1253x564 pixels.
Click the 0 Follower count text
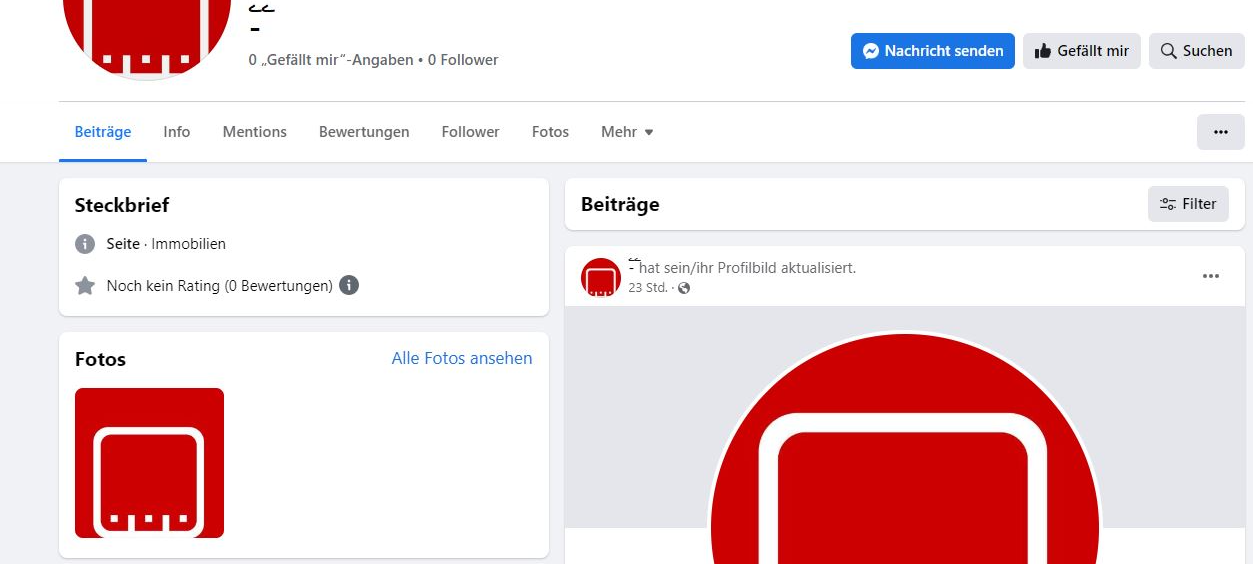tap(463, 60)
